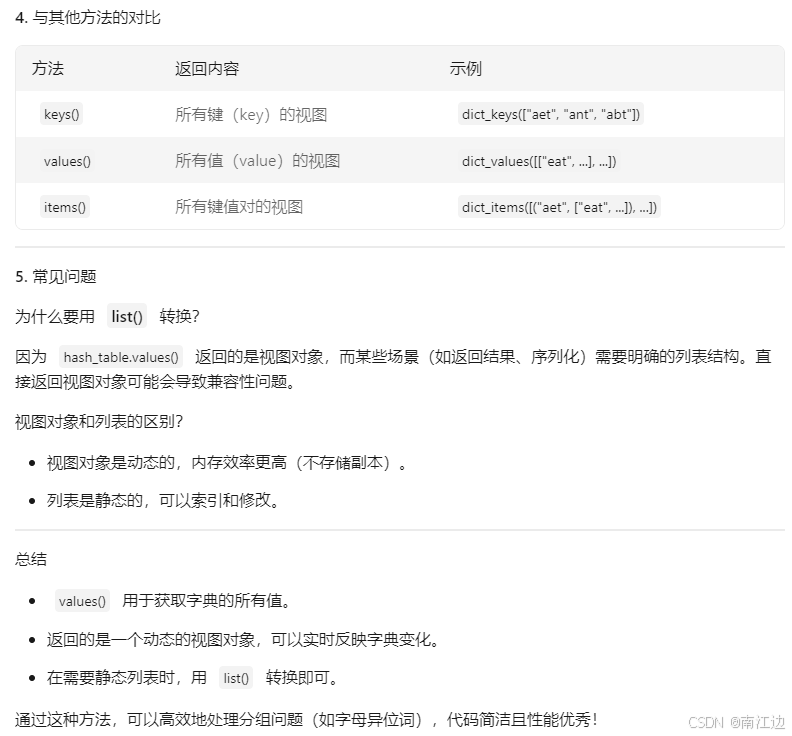Select the items() code cell

pos(65,207)
